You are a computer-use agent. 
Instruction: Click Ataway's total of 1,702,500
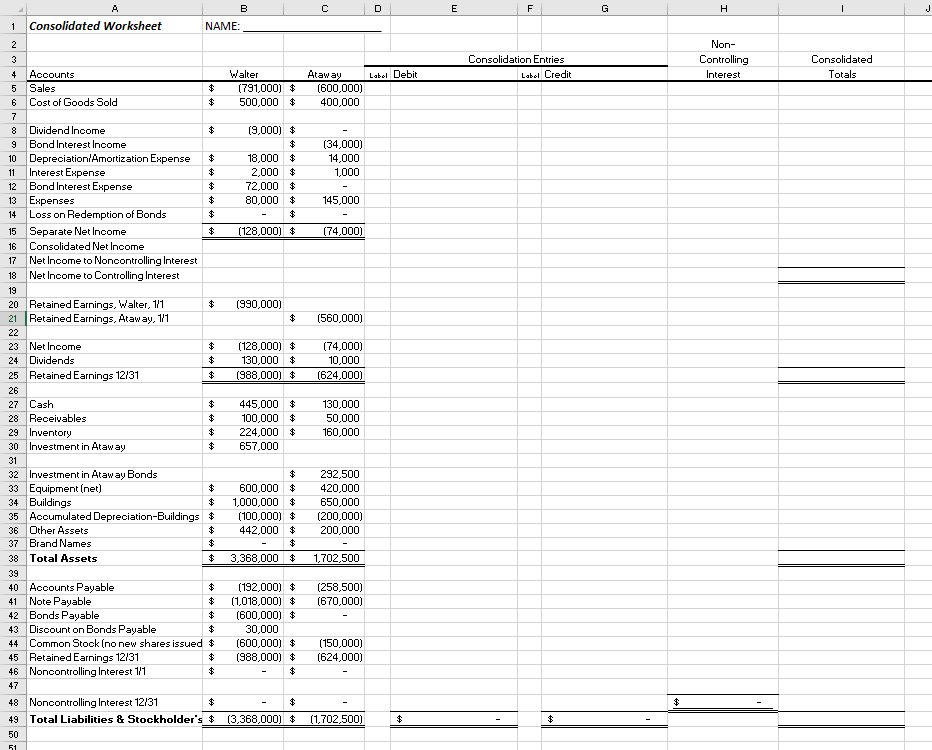324,558
